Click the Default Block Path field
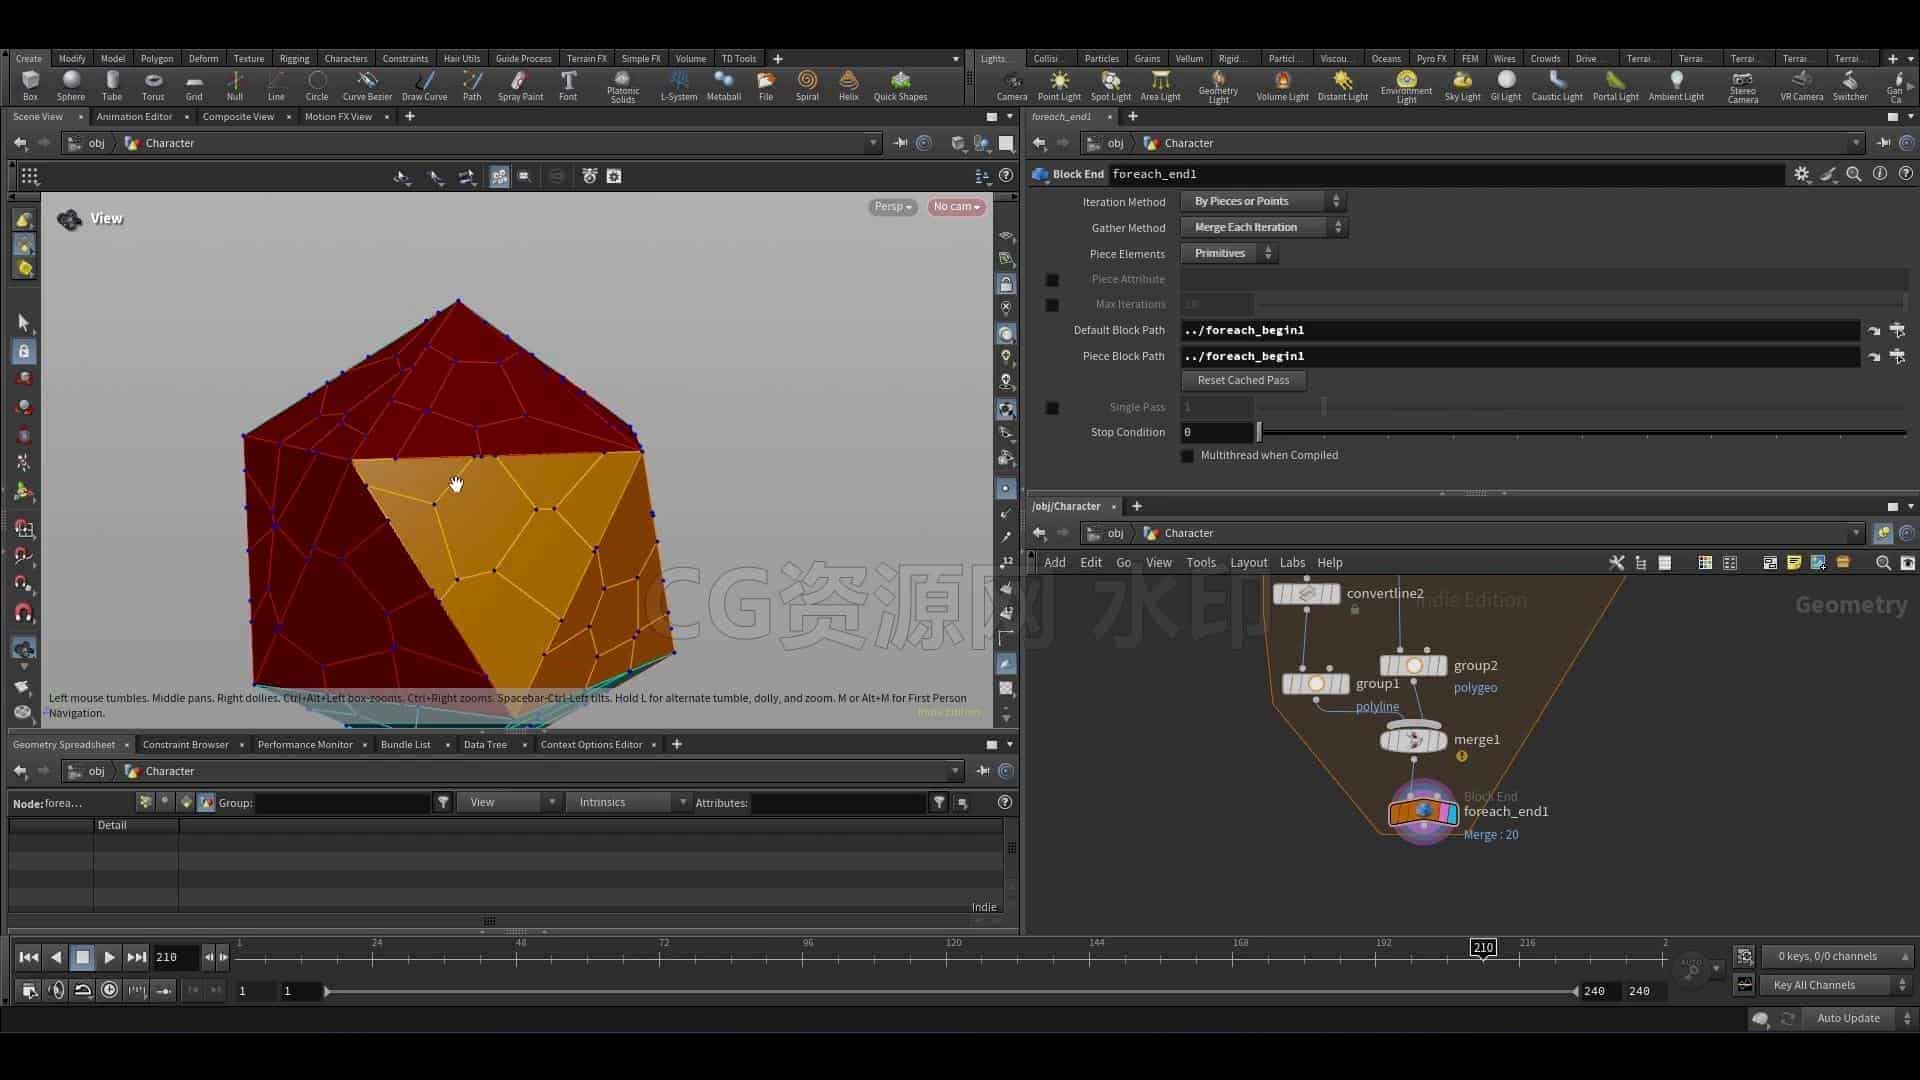Image resolution: width=1920 pixels, height=1080 pixels. pyautogui.click(x=1520, y=331)
